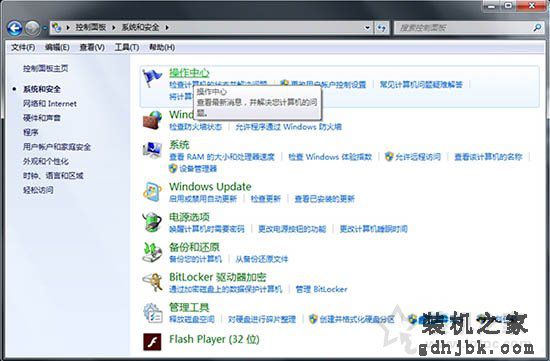Click the System computer icon
550x361 pixels.
[x=152, y=150]
